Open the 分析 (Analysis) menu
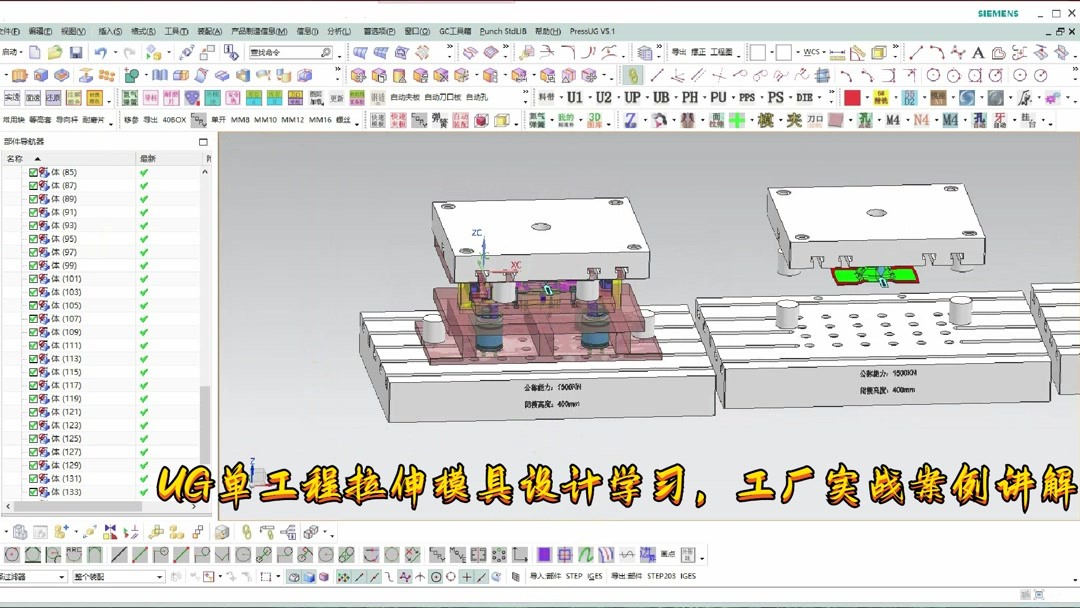This screenshot has width=1080, height=608. [339, 31]
